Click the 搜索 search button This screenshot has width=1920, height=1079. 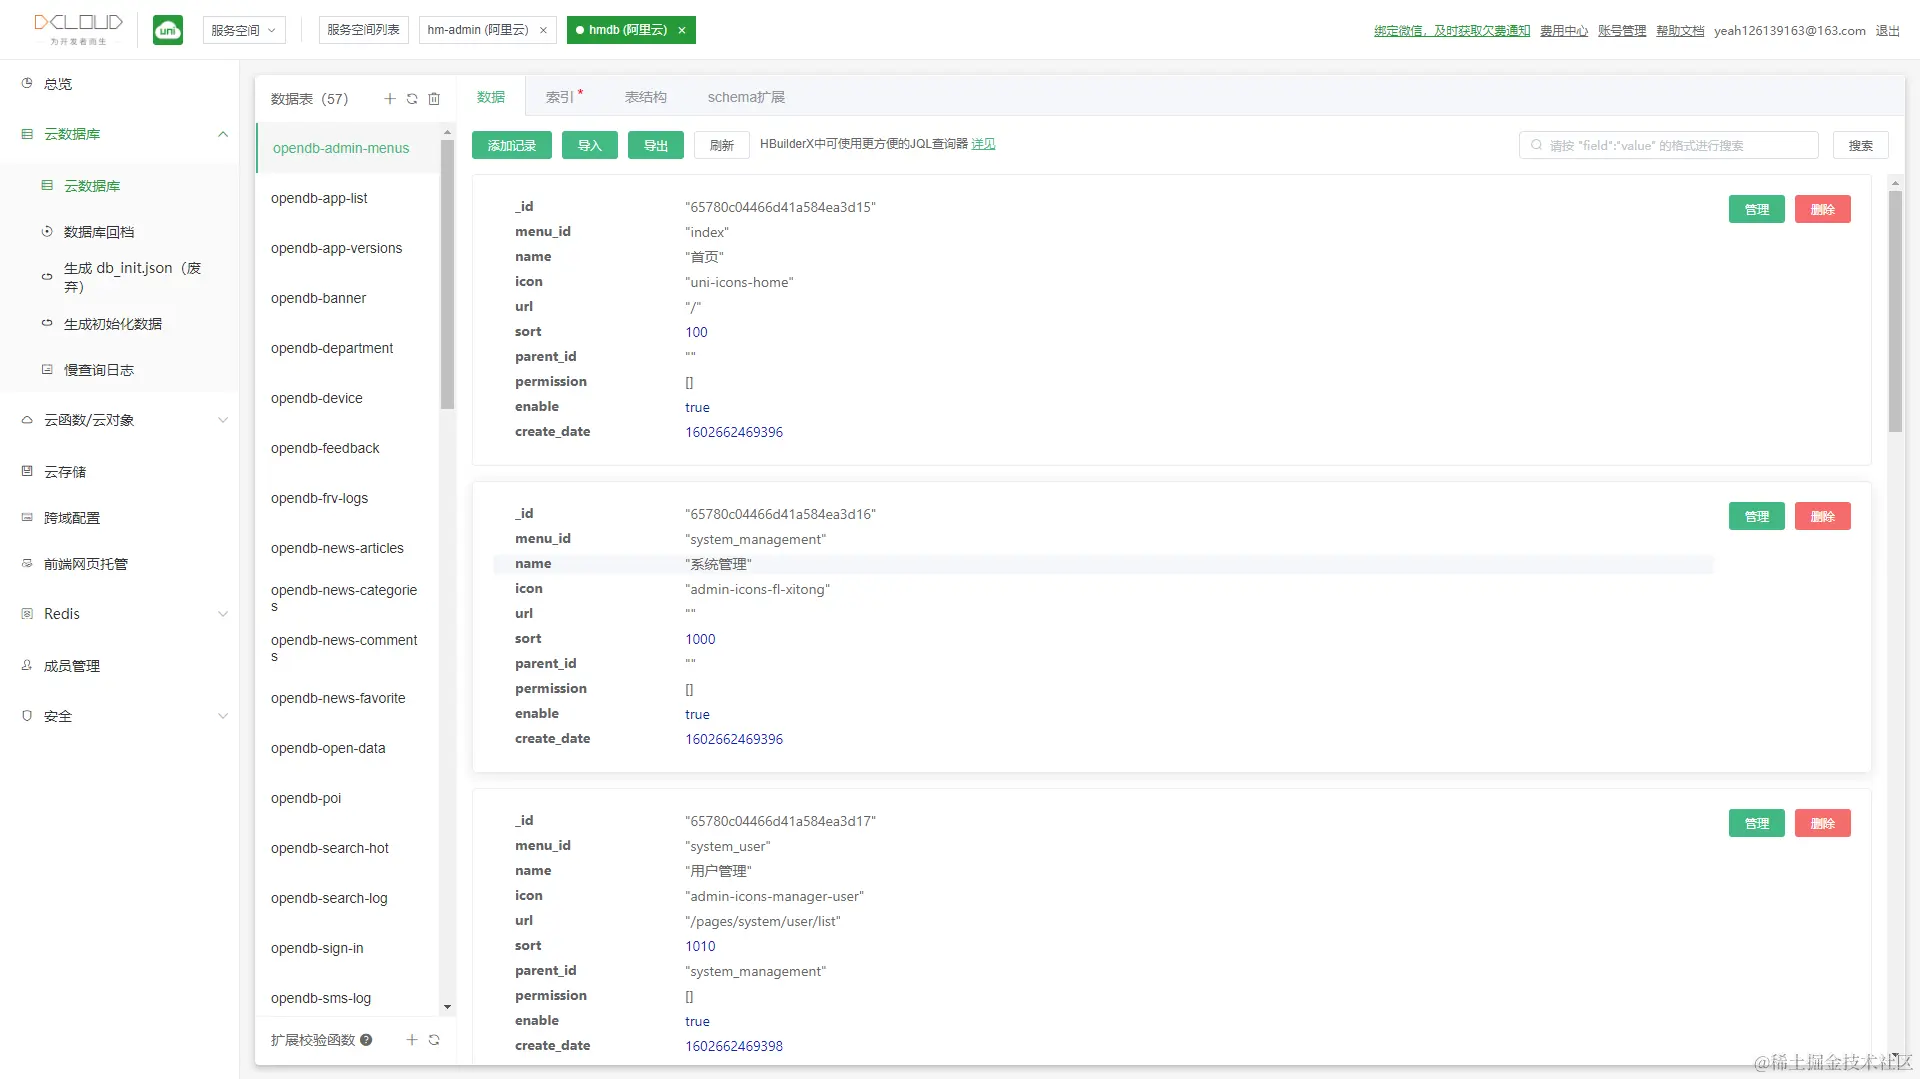tap(1861, 145)
